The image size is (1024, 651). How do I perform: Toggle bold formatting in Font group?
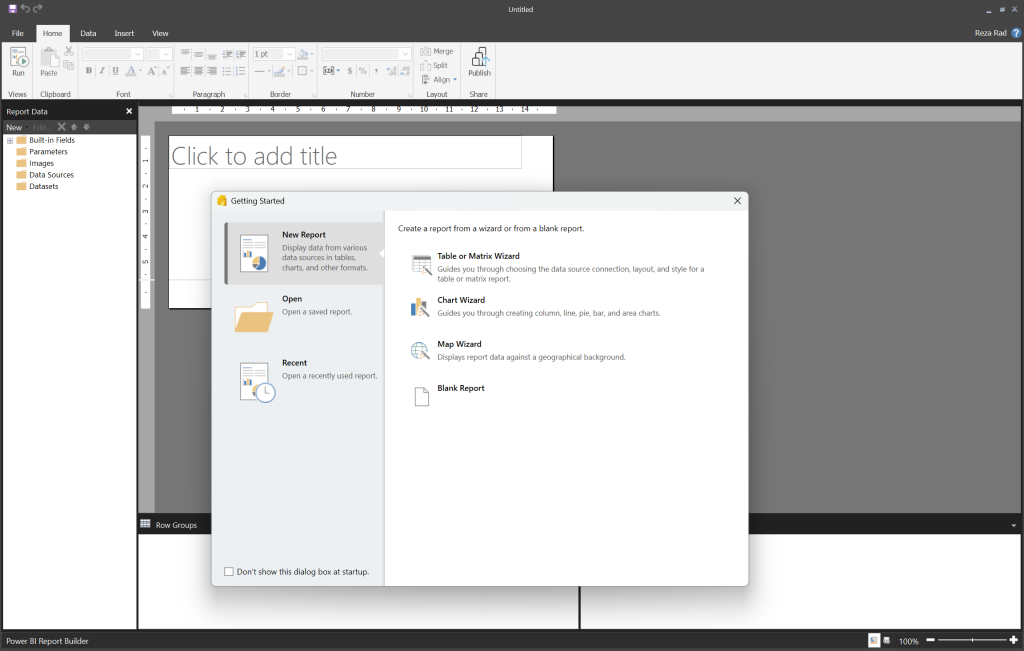[89, 71]
